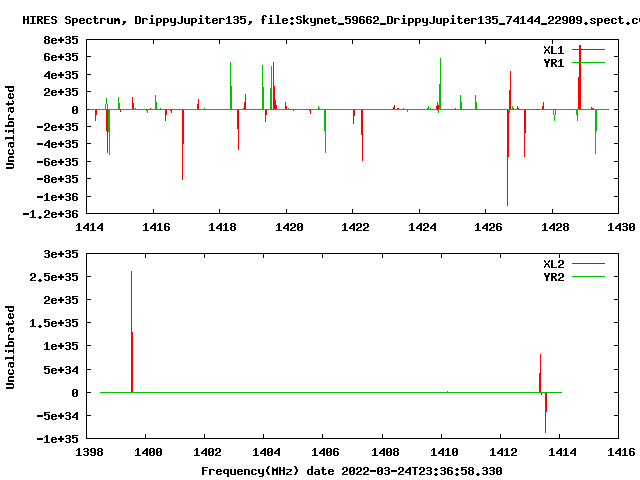Click the 4e+35 y-axis tick label
This screenshot has width=640, height=480.
[x=61, y=75]
